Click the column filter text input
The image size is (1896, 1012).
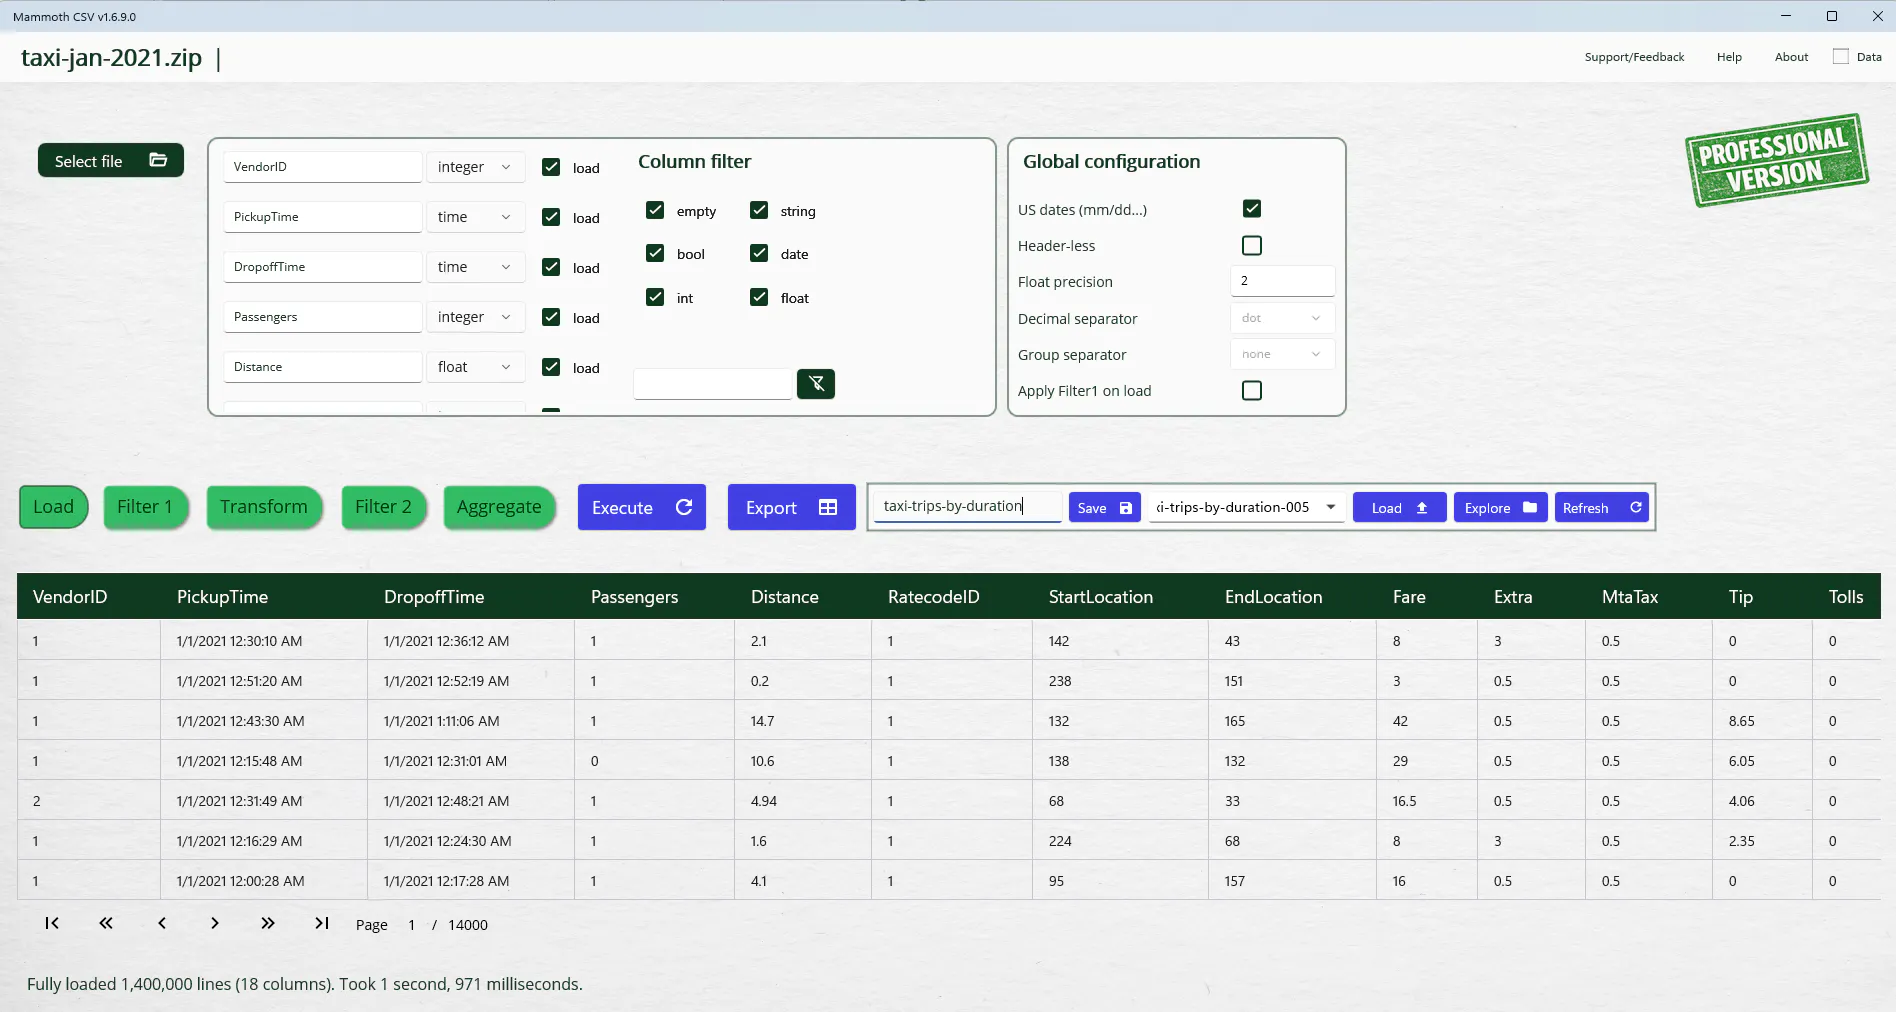713,384
